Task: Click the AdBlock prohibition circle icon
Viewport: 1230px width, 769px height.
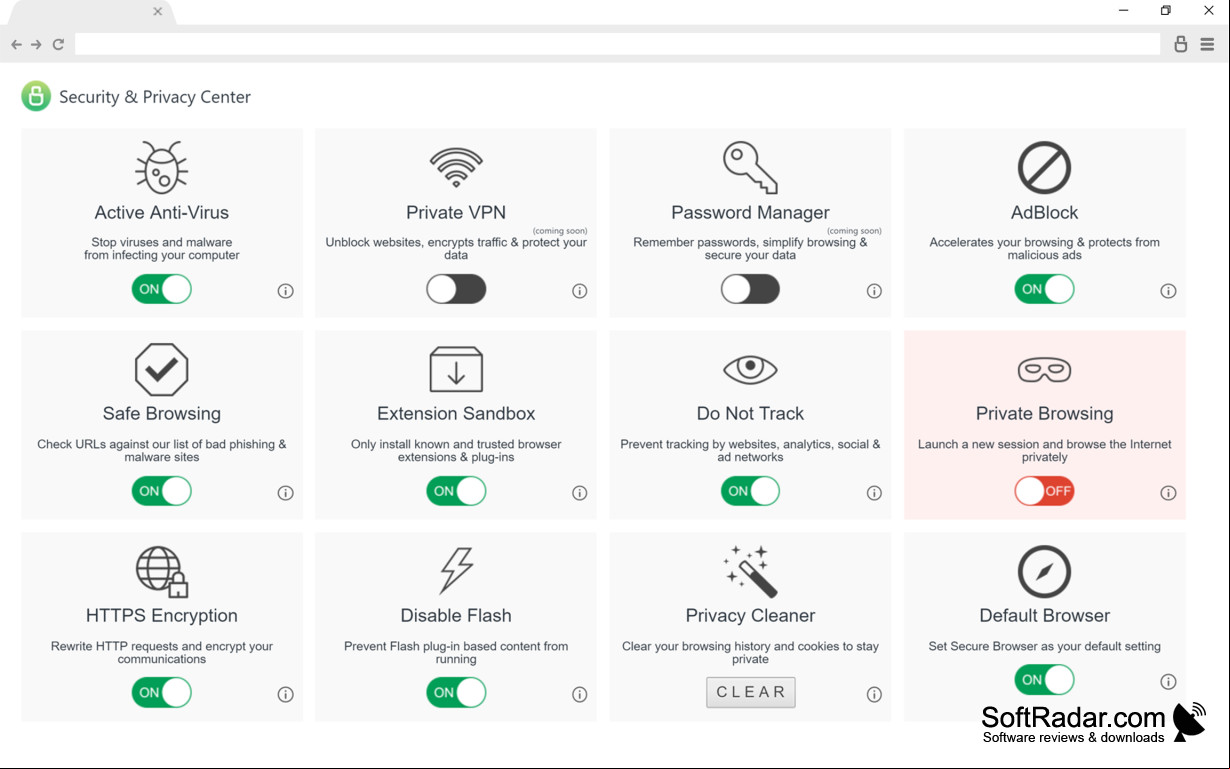Action: click(1044, 167)
